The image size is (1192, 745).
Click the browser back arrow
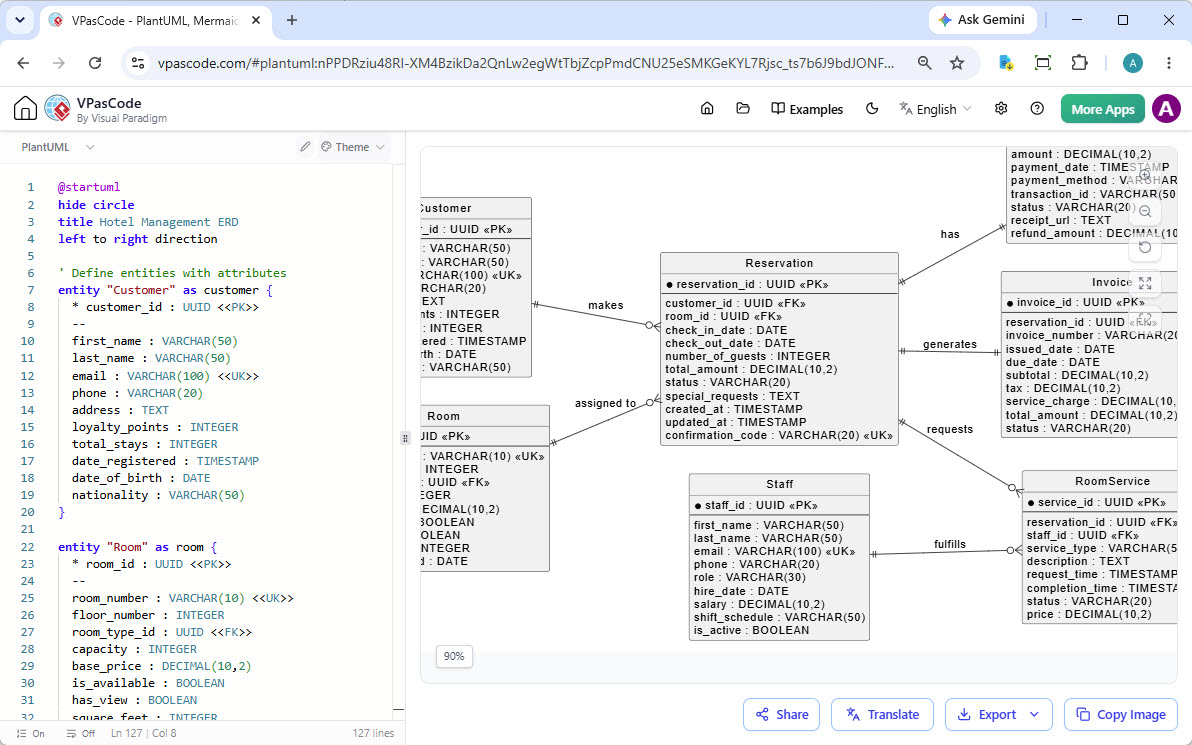click(x=24, y=63)
